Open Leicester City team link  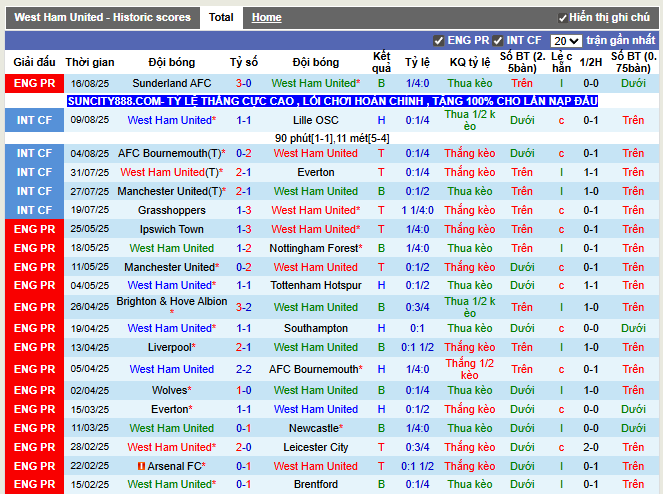pyautogui.click(x=316, y=447)
